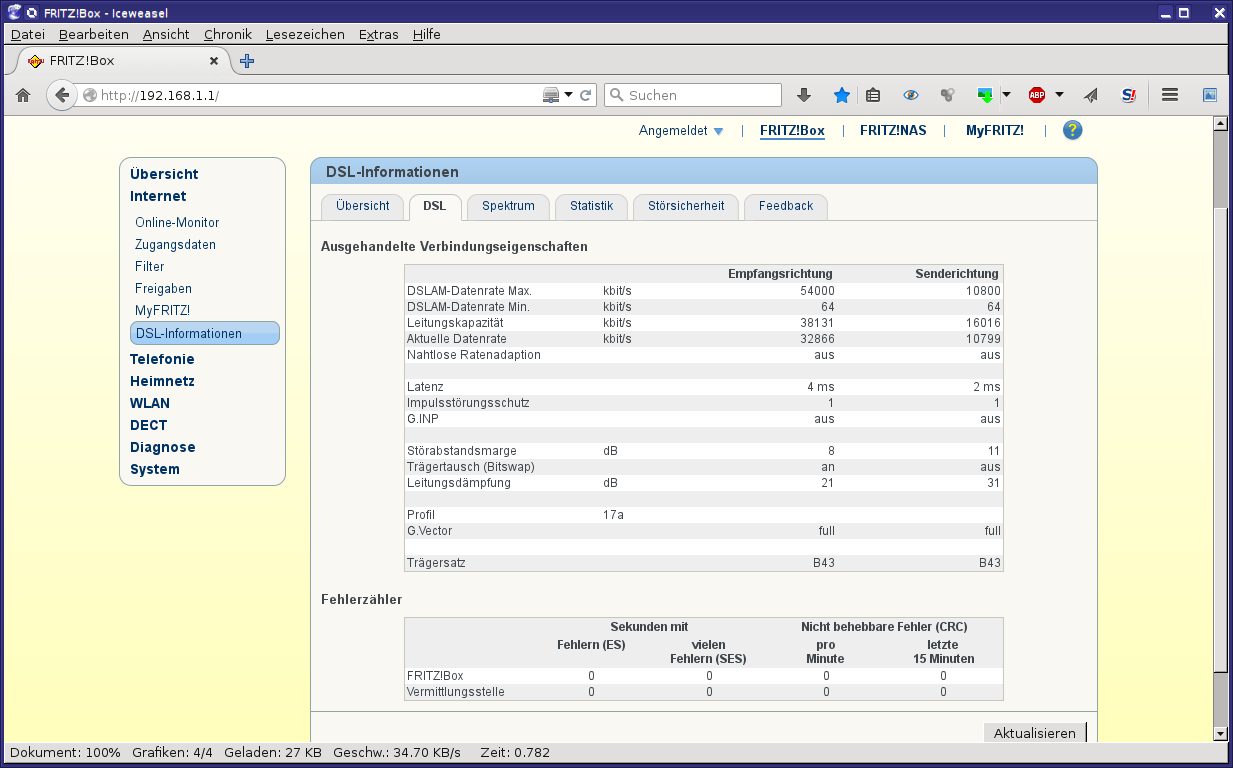This screenshot has height=768, width=1233.
Task: Open the MyFRITZ! link in header
Action: [x=995, y=131]
